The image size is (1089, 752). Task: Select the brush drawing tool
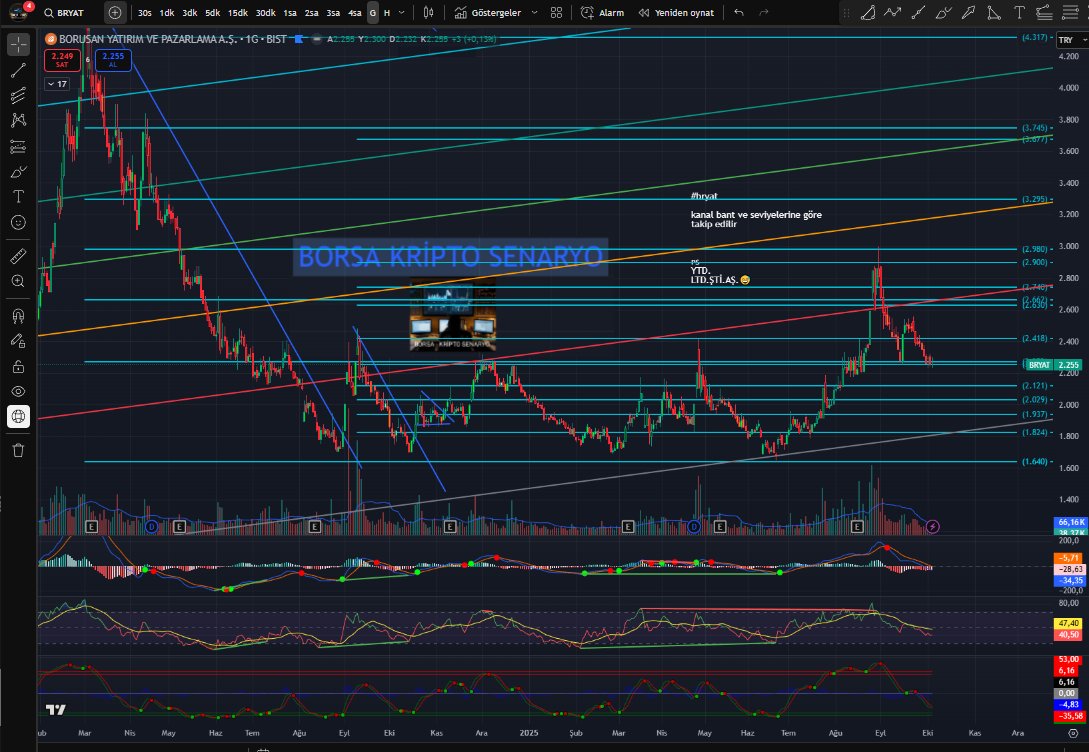(18, 172)
